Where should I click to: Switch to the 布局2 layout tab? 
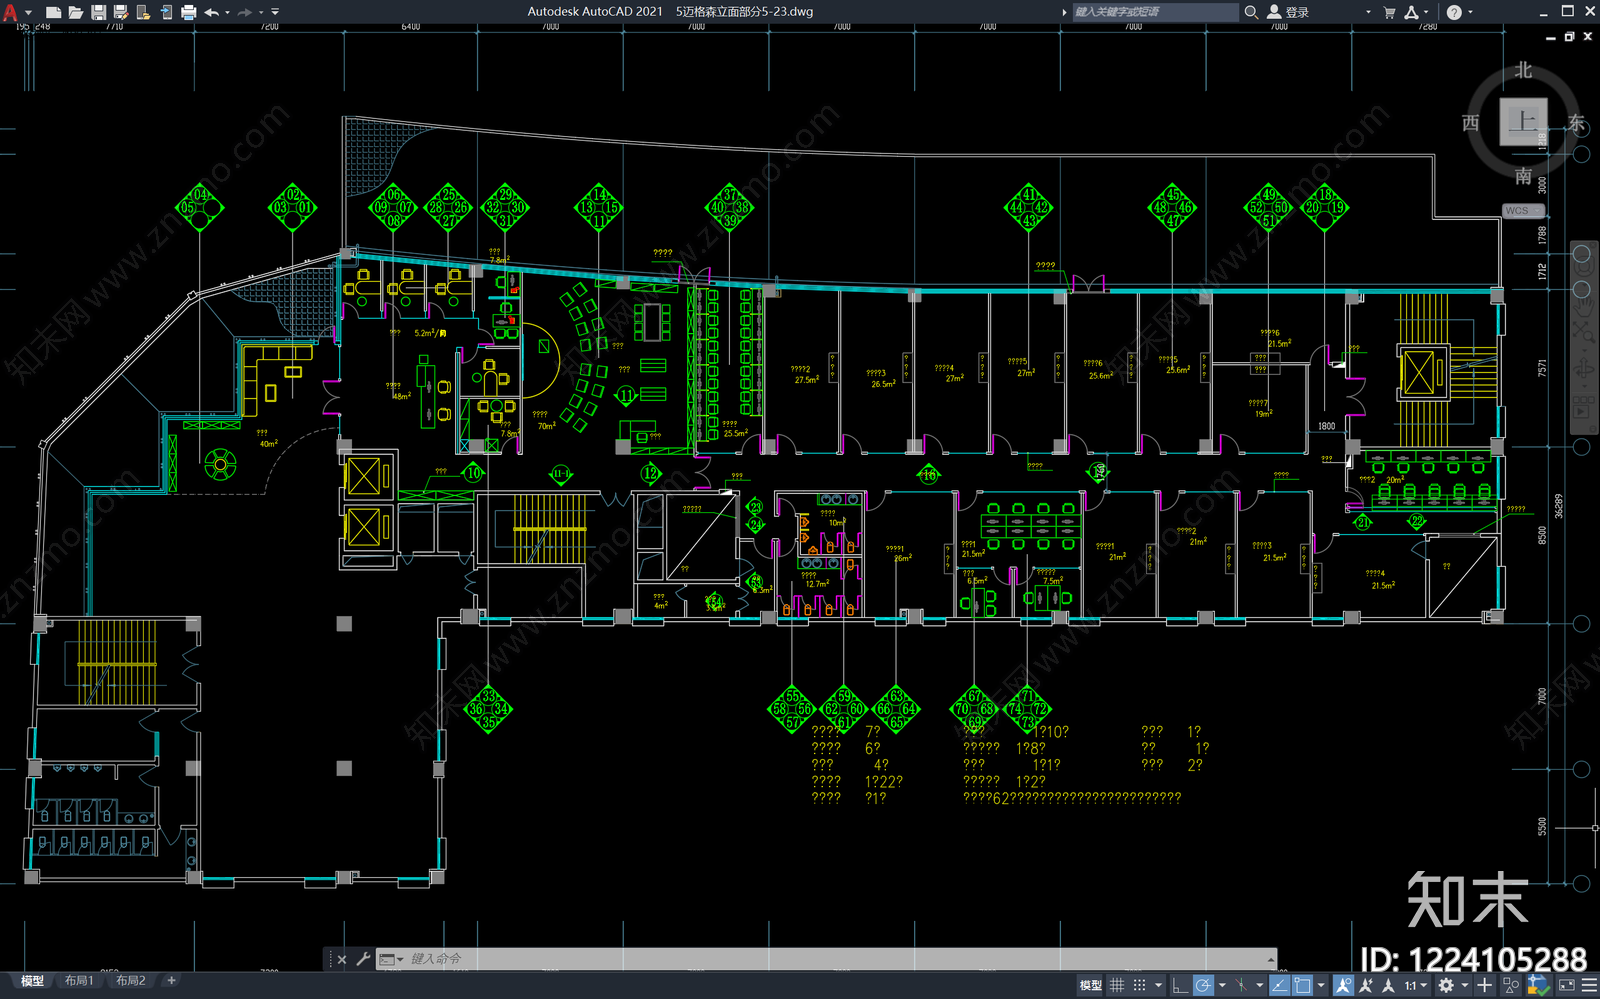coord(131,981)
